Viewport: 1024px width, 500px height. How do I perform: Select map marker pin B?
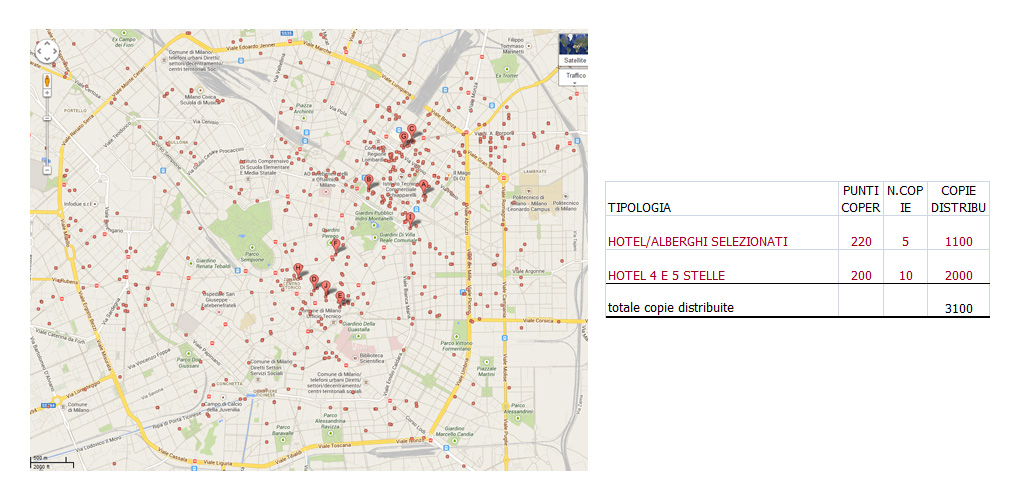(x=368, y=181)
